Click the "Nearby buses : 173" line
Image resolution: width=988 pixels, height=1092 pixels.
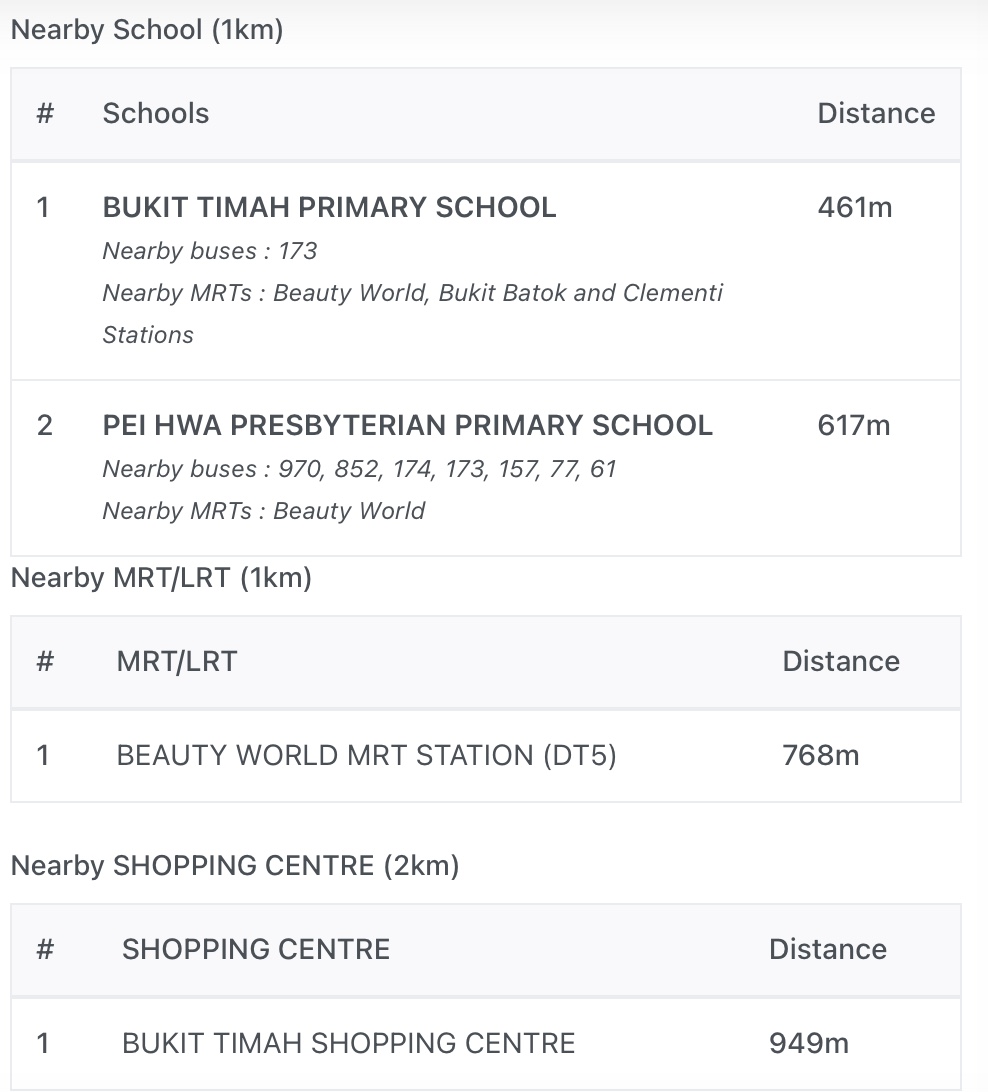coord(209,250)
